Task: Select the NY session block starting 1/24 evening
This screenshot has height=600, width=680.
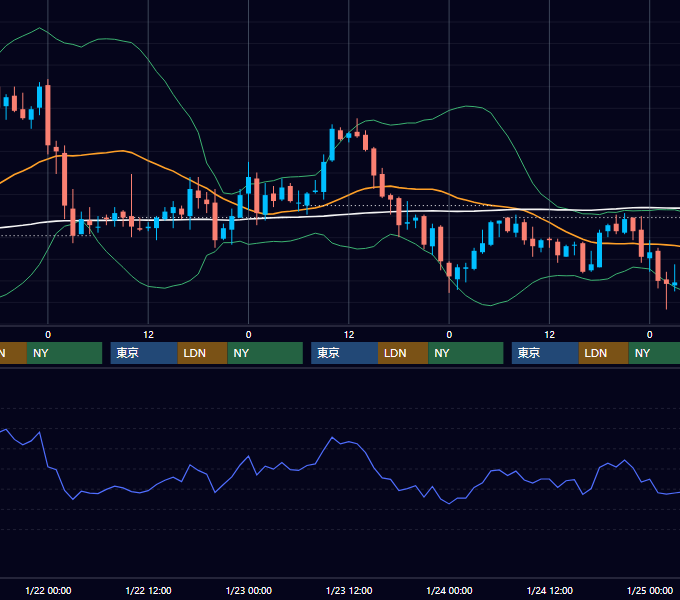Action: (x=654, y=353)
